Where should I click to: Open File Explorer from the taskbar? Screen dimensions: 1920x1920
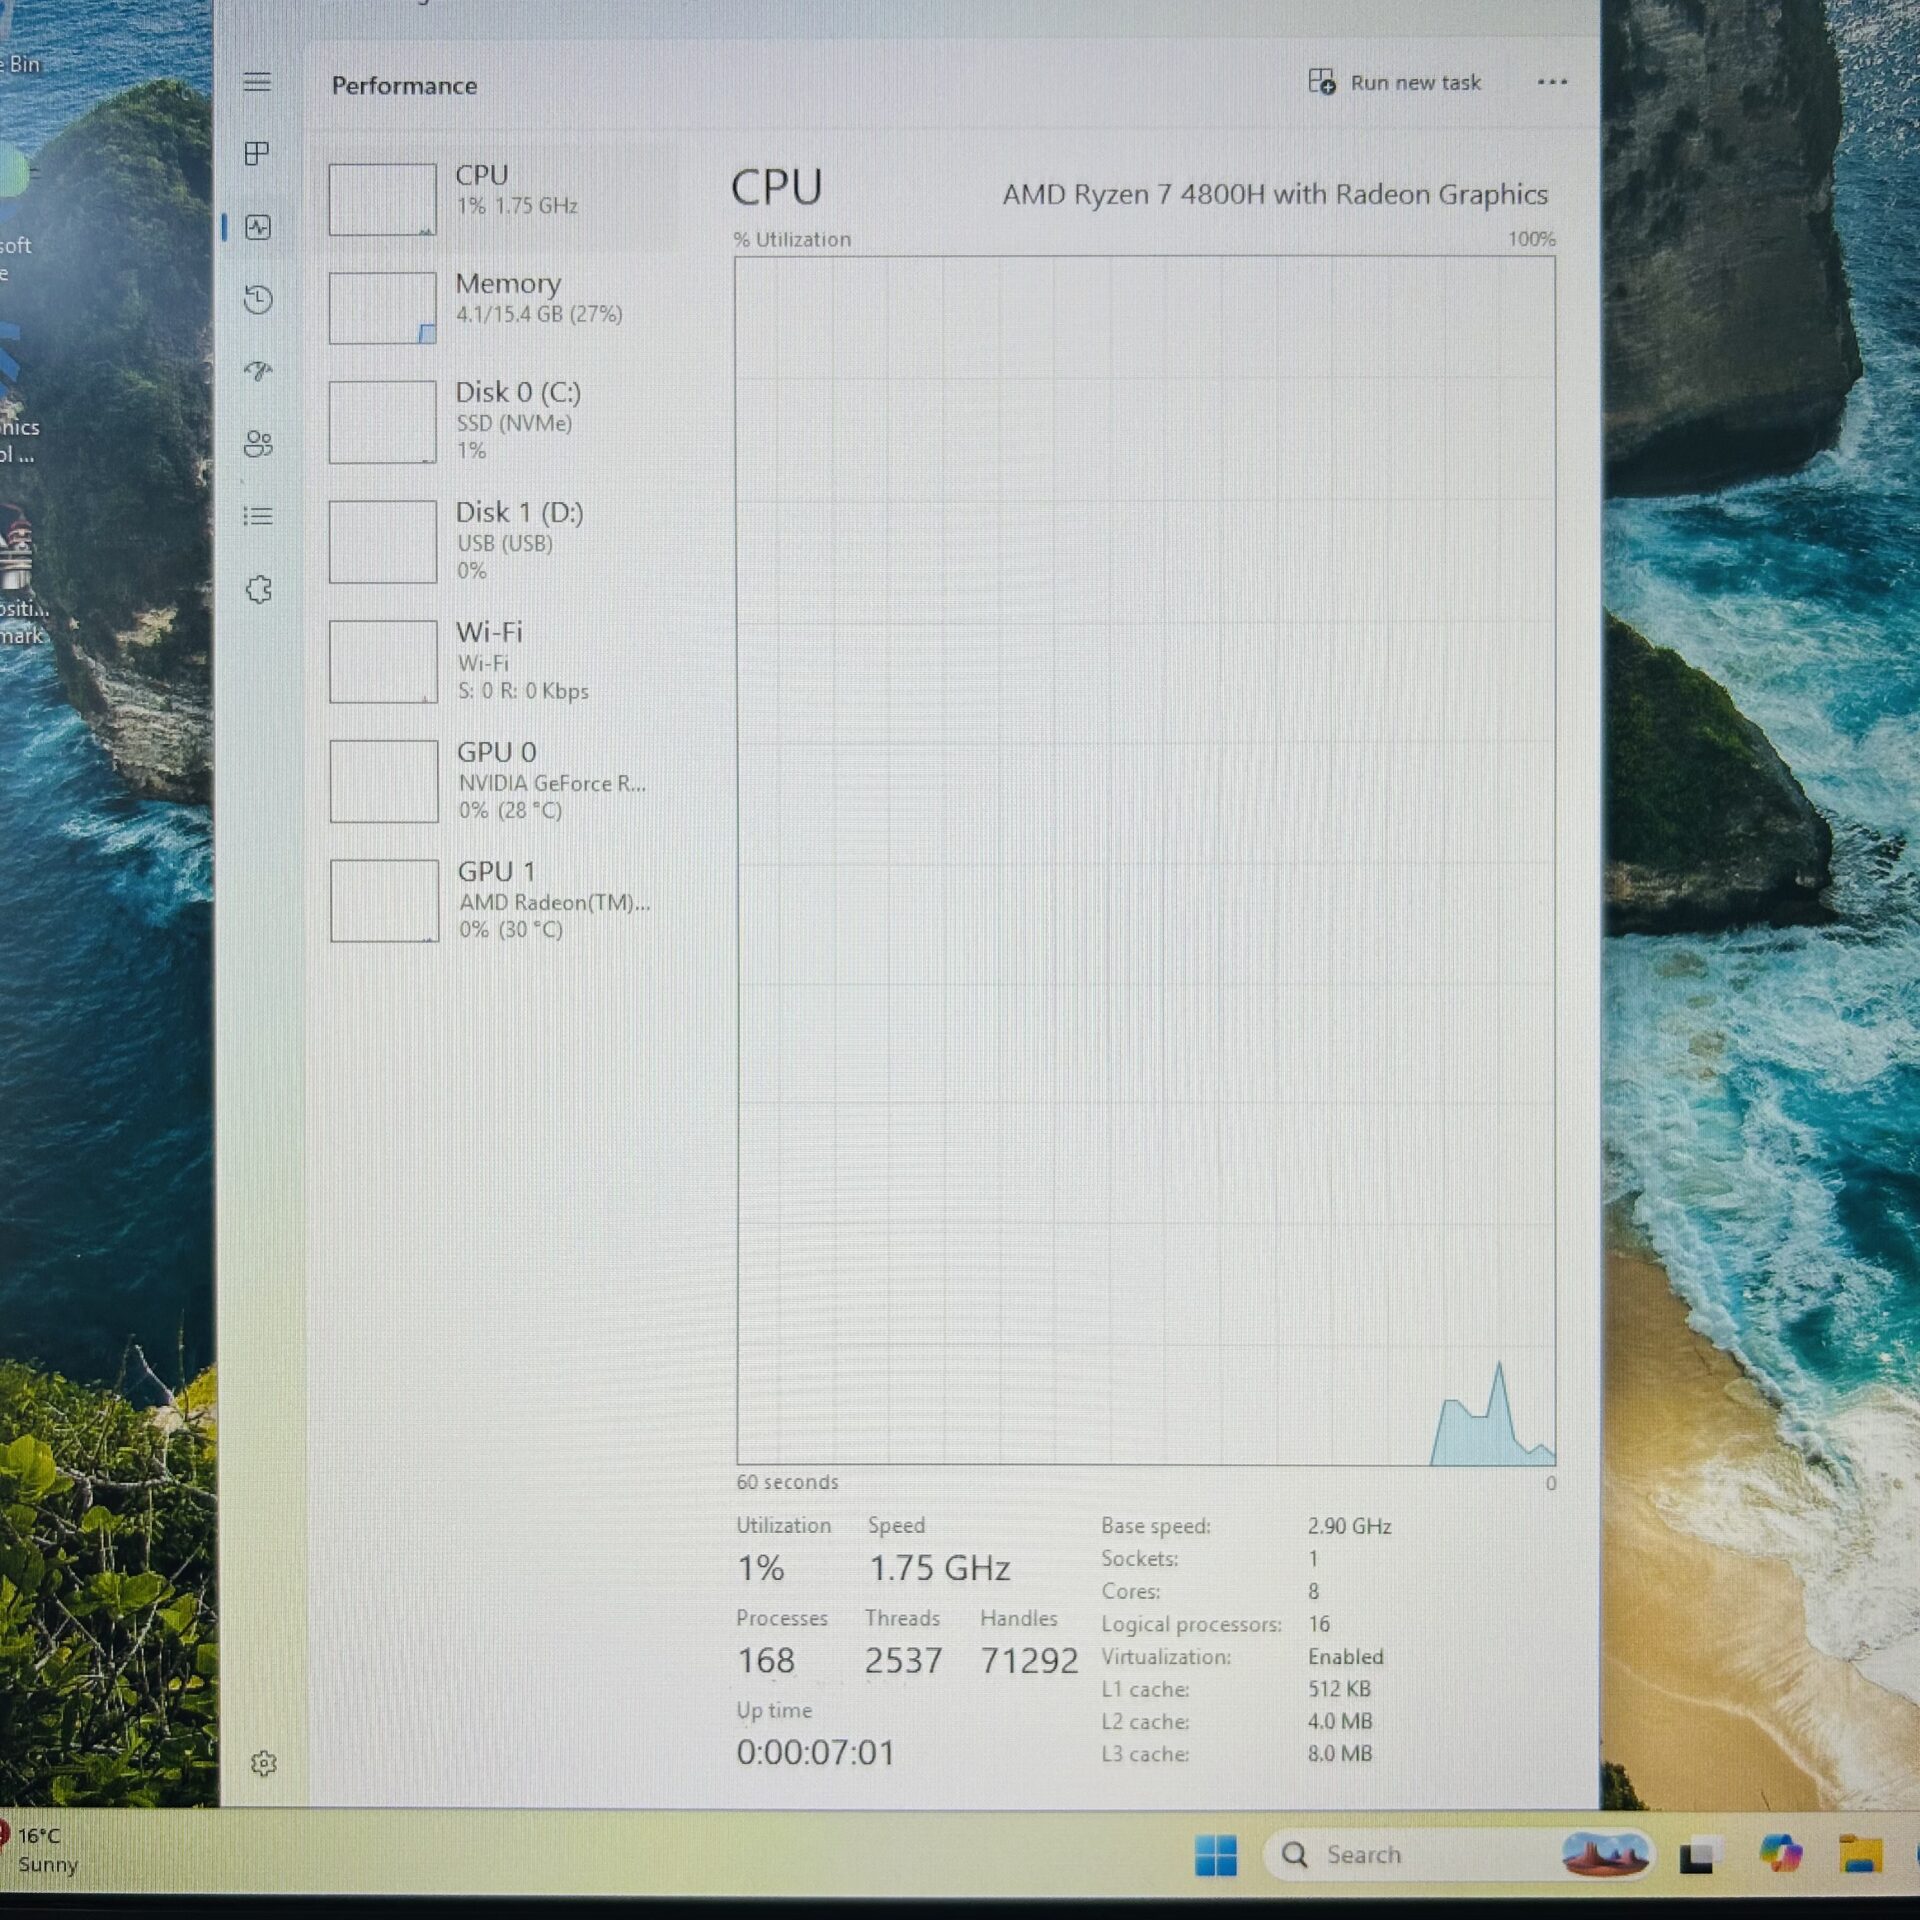1860,1855
